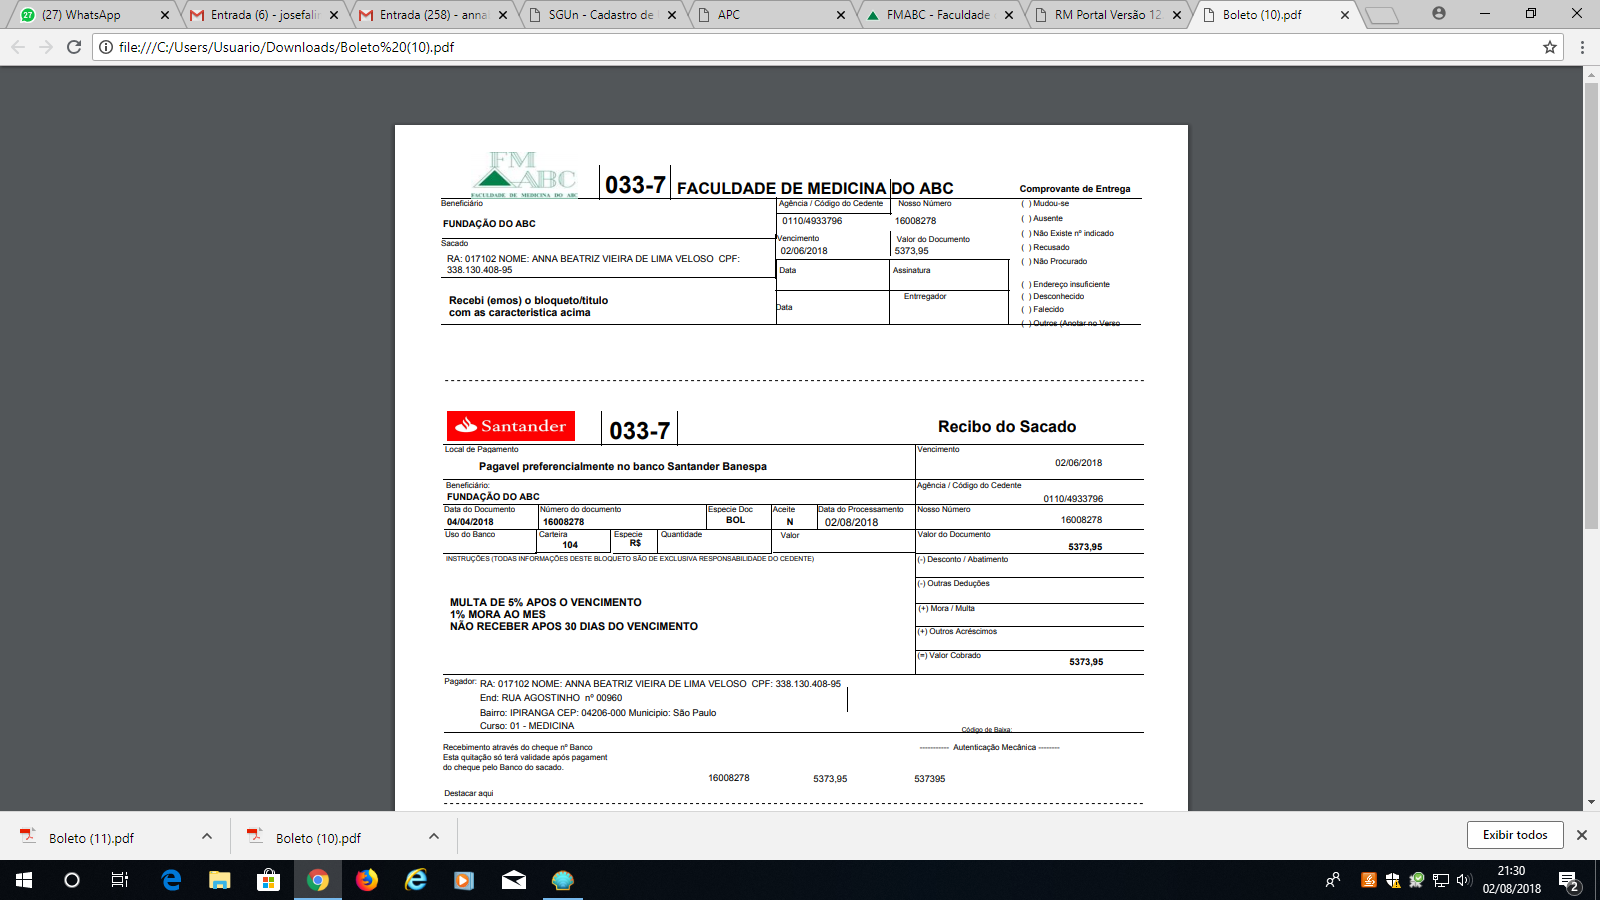Open the Mail app in the taskbar
The height and width of the screenshot is (900, 1600).
[513, 880]
